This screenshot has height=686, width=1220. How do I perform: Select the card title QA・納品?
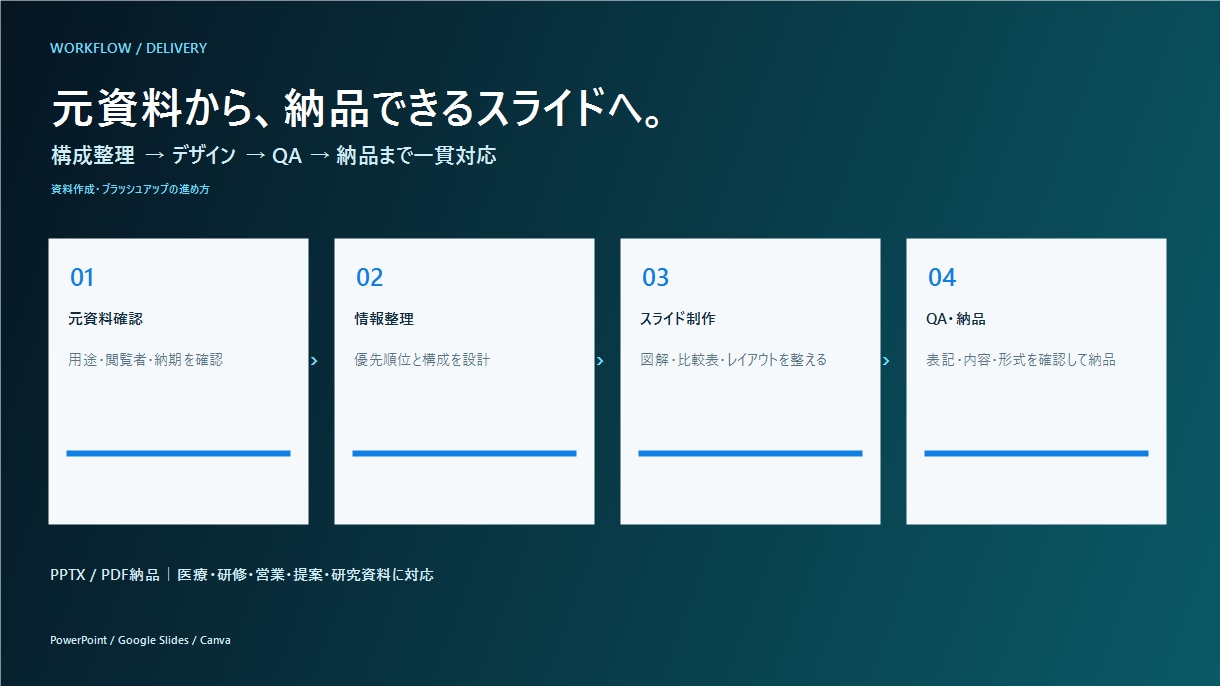click(956, 319)
